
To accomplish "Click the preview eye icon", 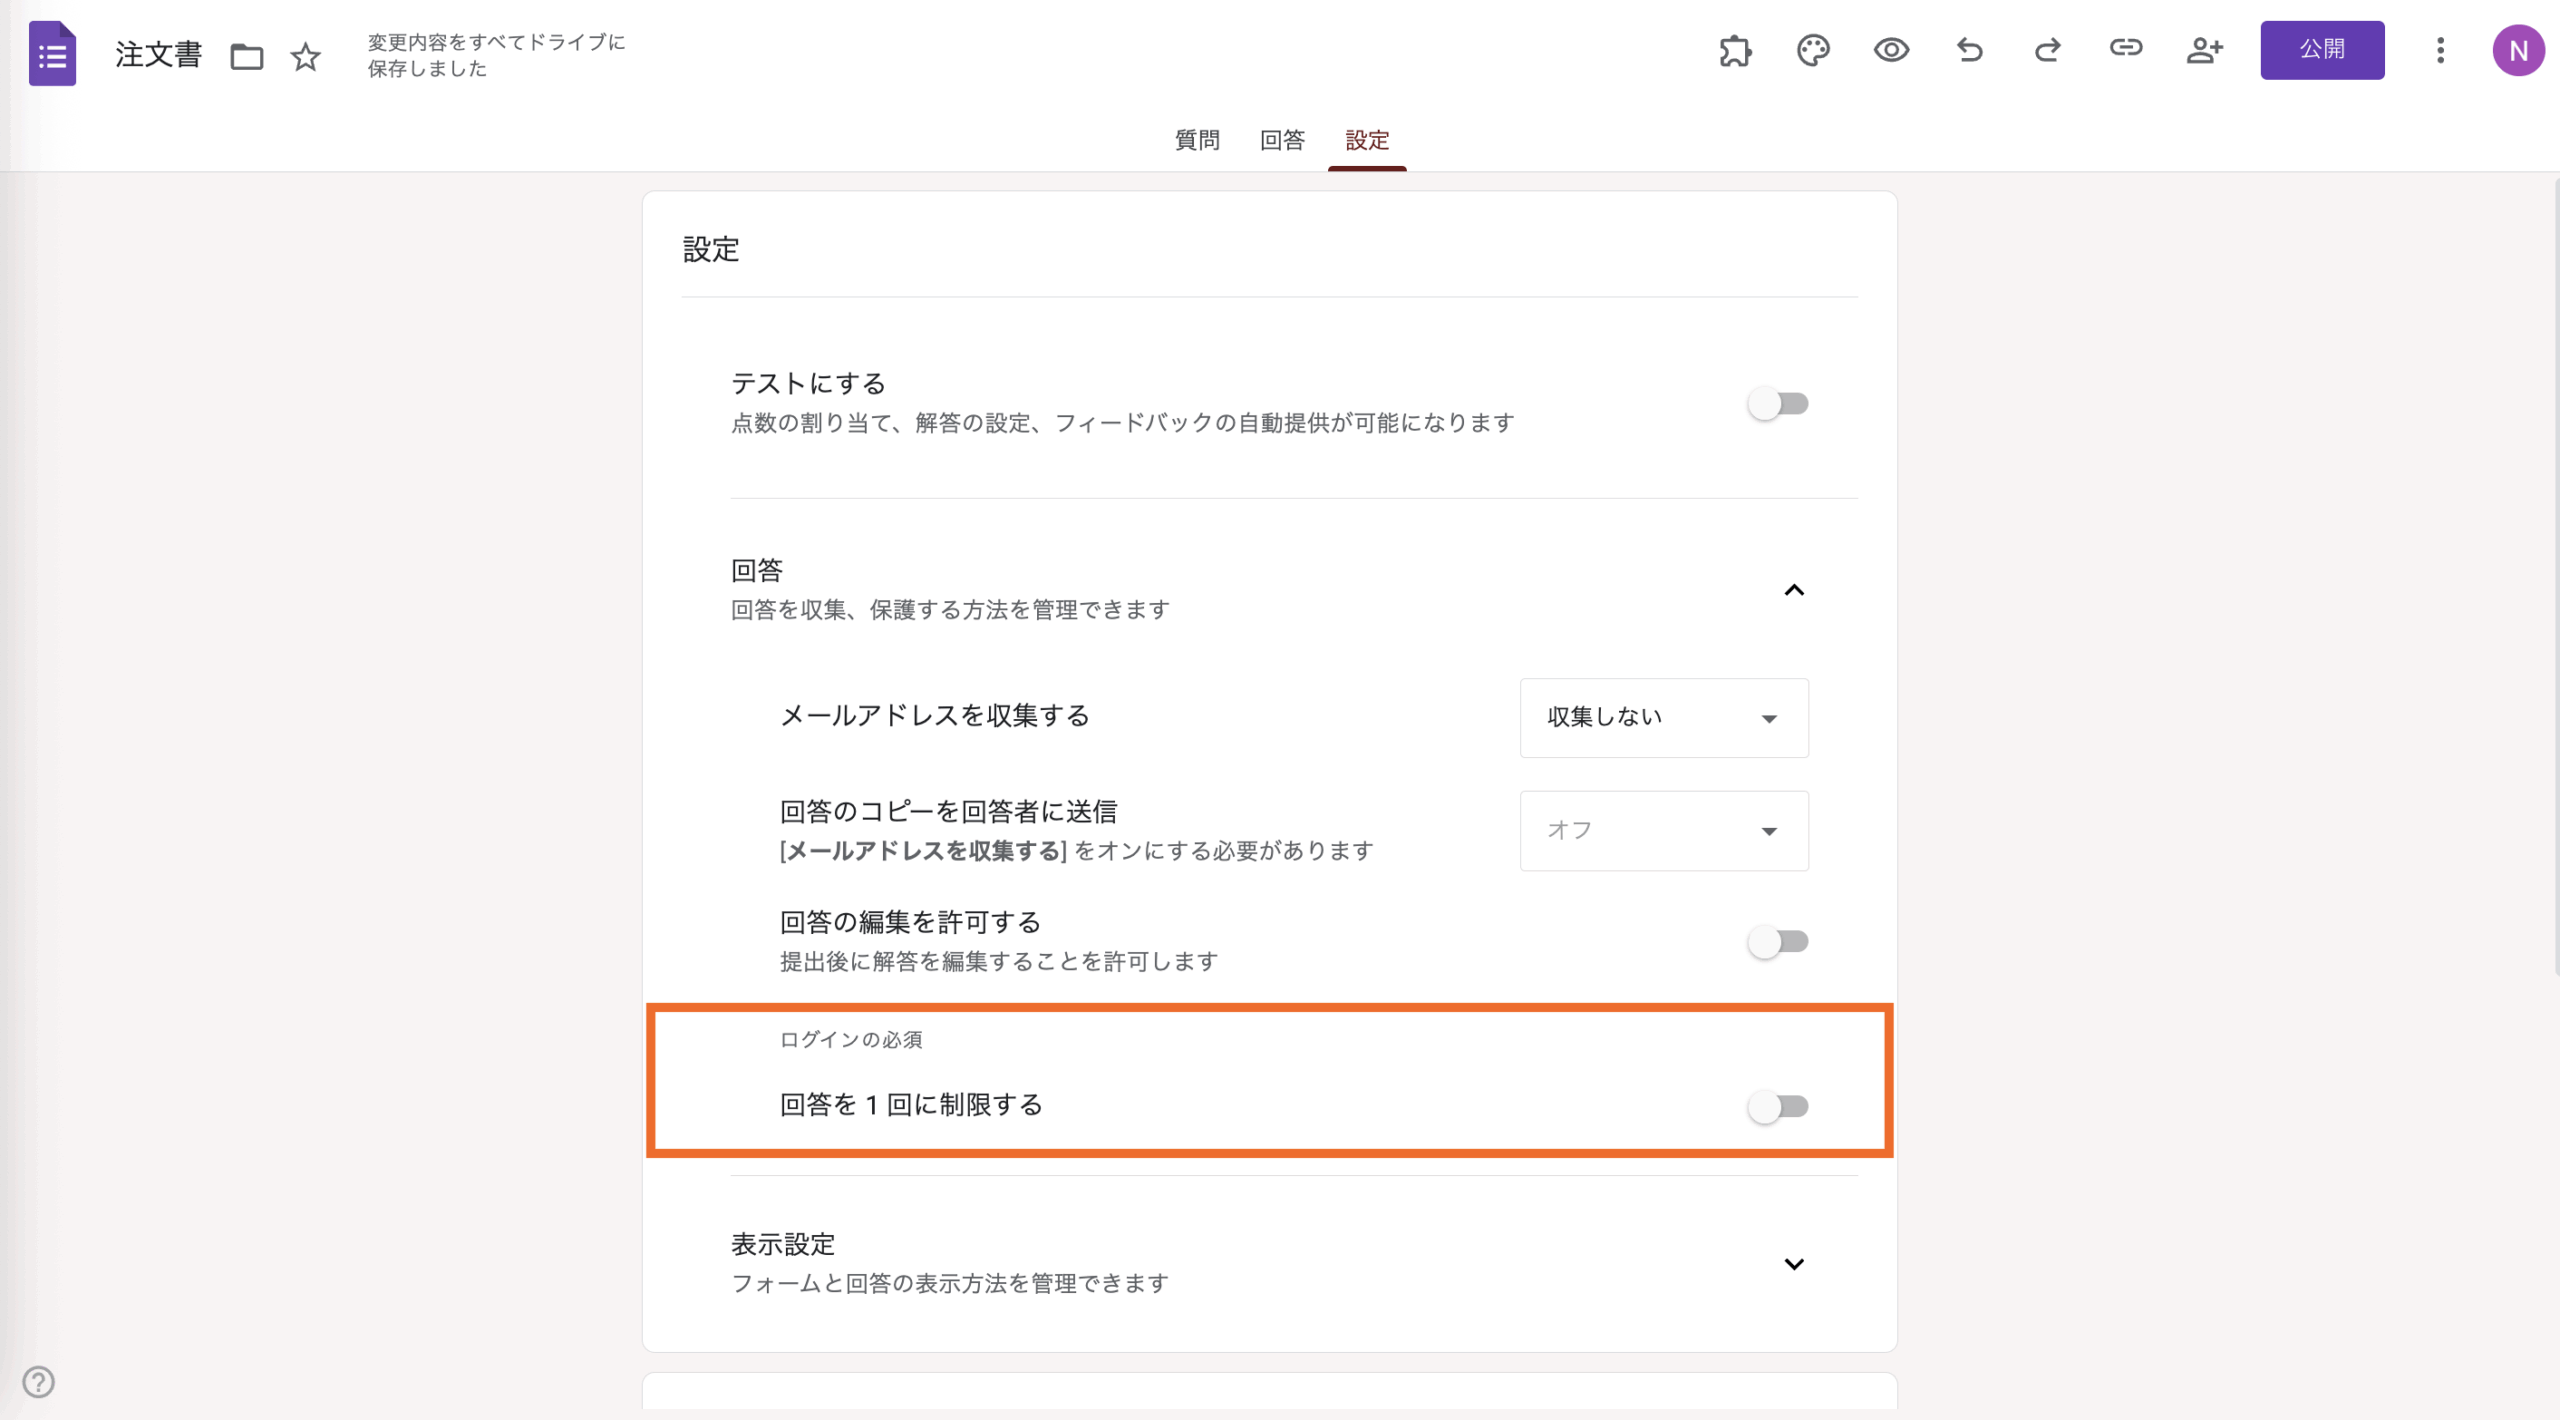I will pyautogui.click(x=1891, y=50).
